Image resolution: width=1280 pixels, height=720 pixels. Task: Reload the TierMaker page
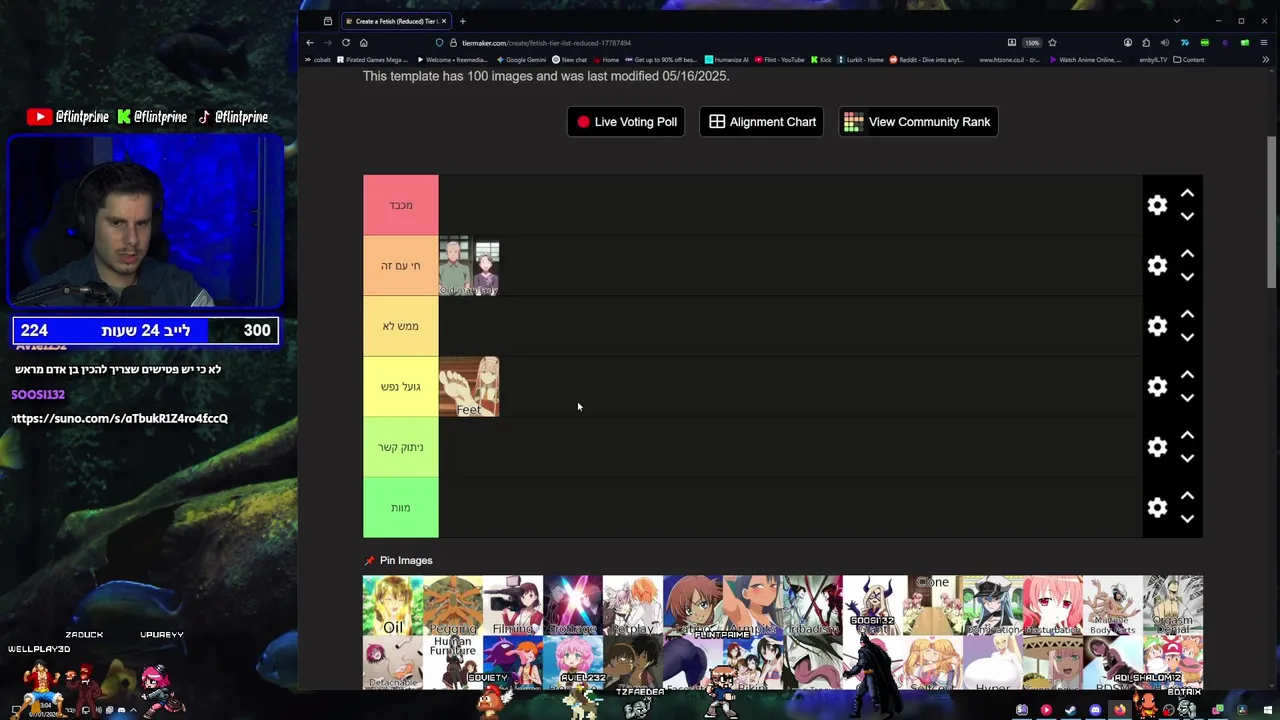coord(346,43)
